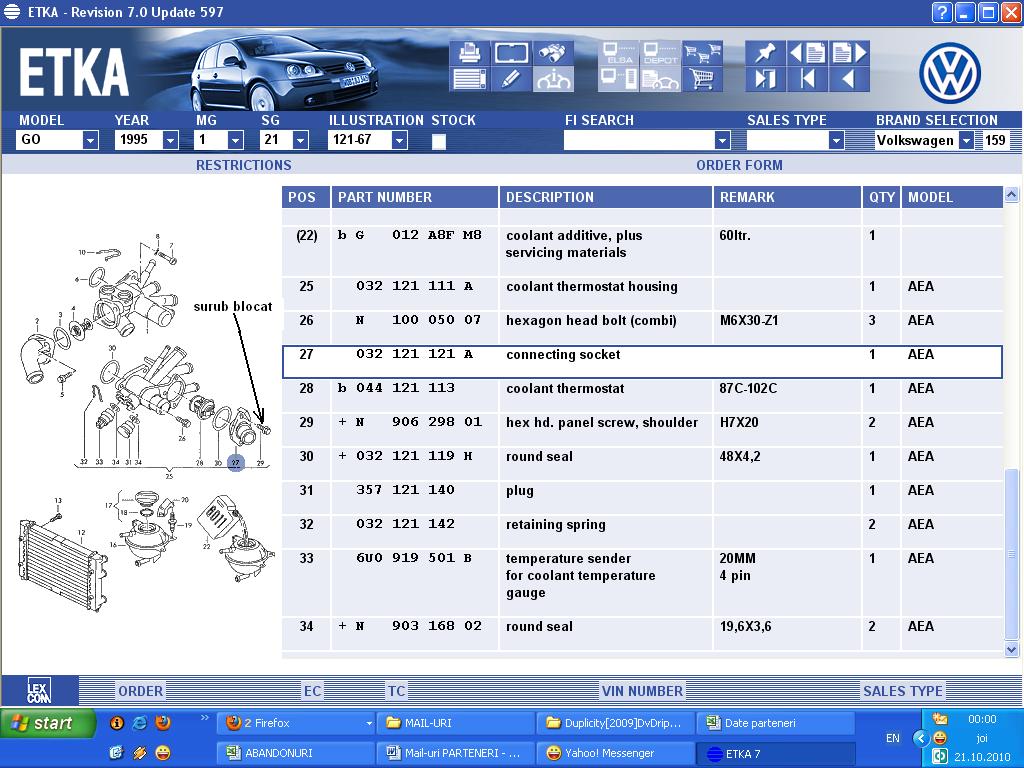Viewport: 1024px width, 768px height.
Task: Open the RESTRICTIONS tab
Action: click(x=244, y=165)
